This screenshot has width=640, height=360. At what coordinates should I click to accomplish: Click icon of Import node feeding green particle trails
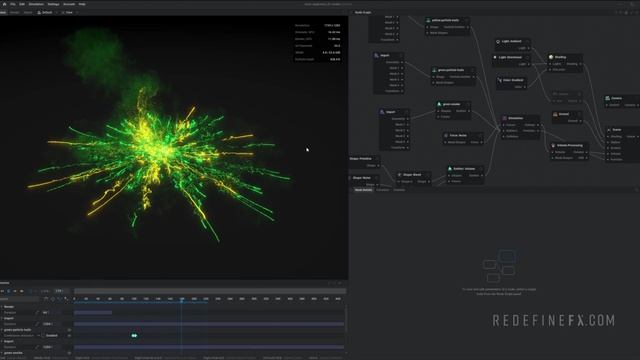376,56
